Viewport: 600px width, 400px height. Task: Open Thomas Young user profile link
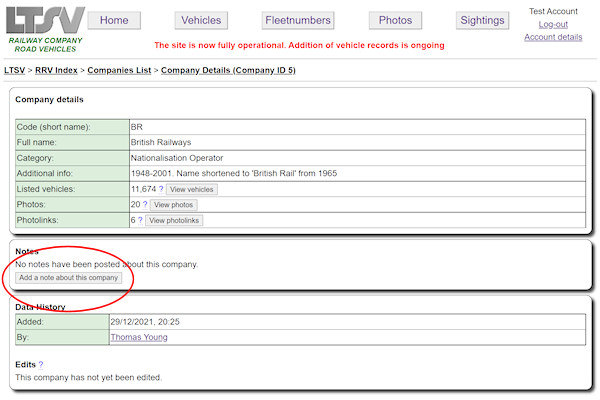[139, 337]
